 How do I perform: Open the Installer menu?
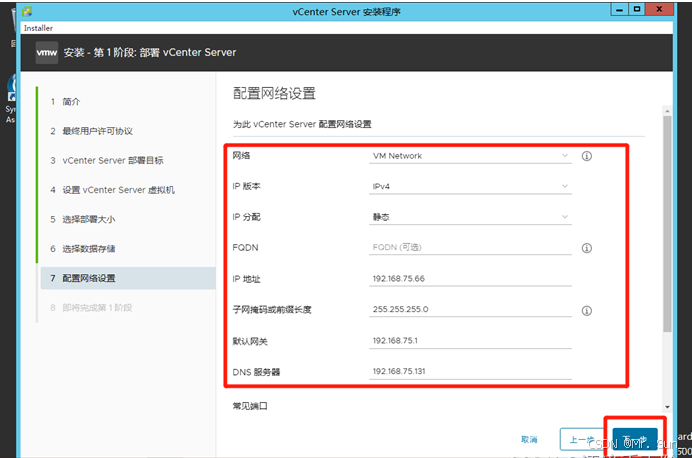(x=38, y=28)
